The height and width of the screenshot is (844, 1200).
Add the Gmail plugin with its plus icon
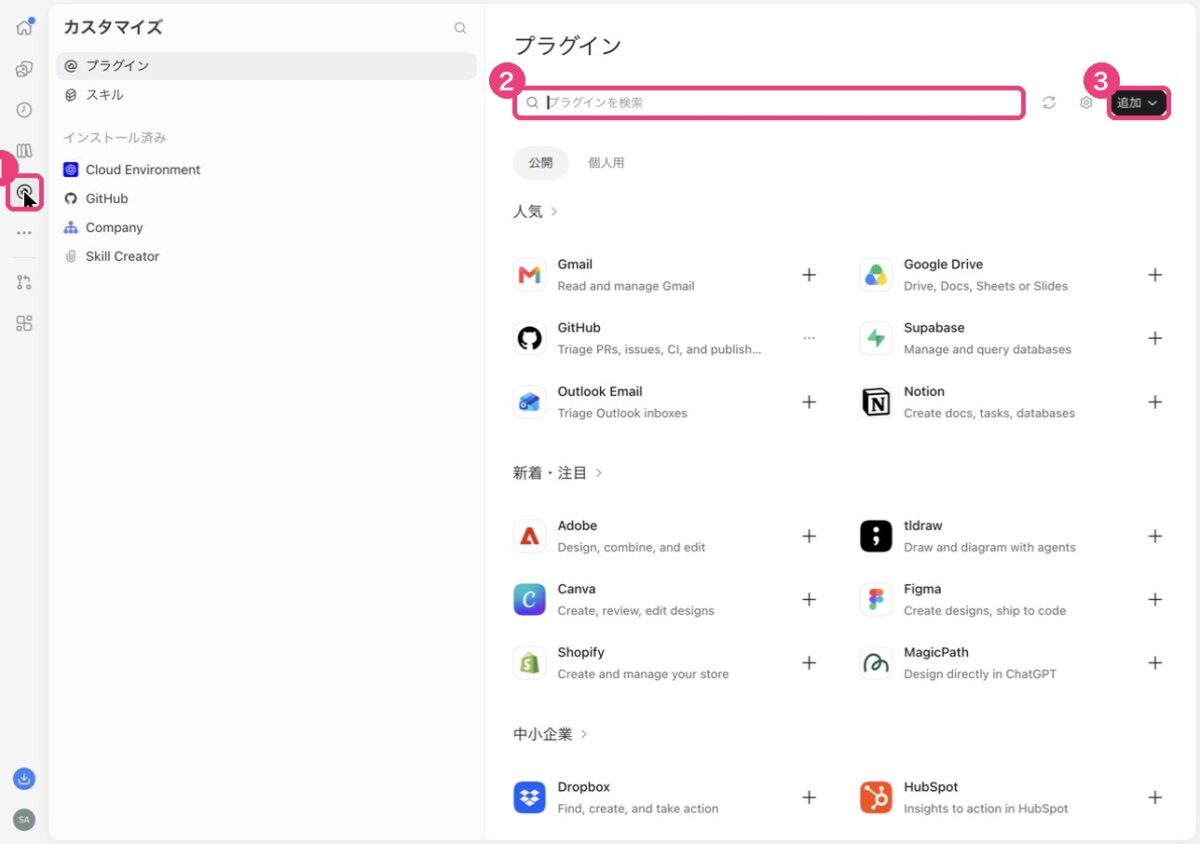[809, 275]
